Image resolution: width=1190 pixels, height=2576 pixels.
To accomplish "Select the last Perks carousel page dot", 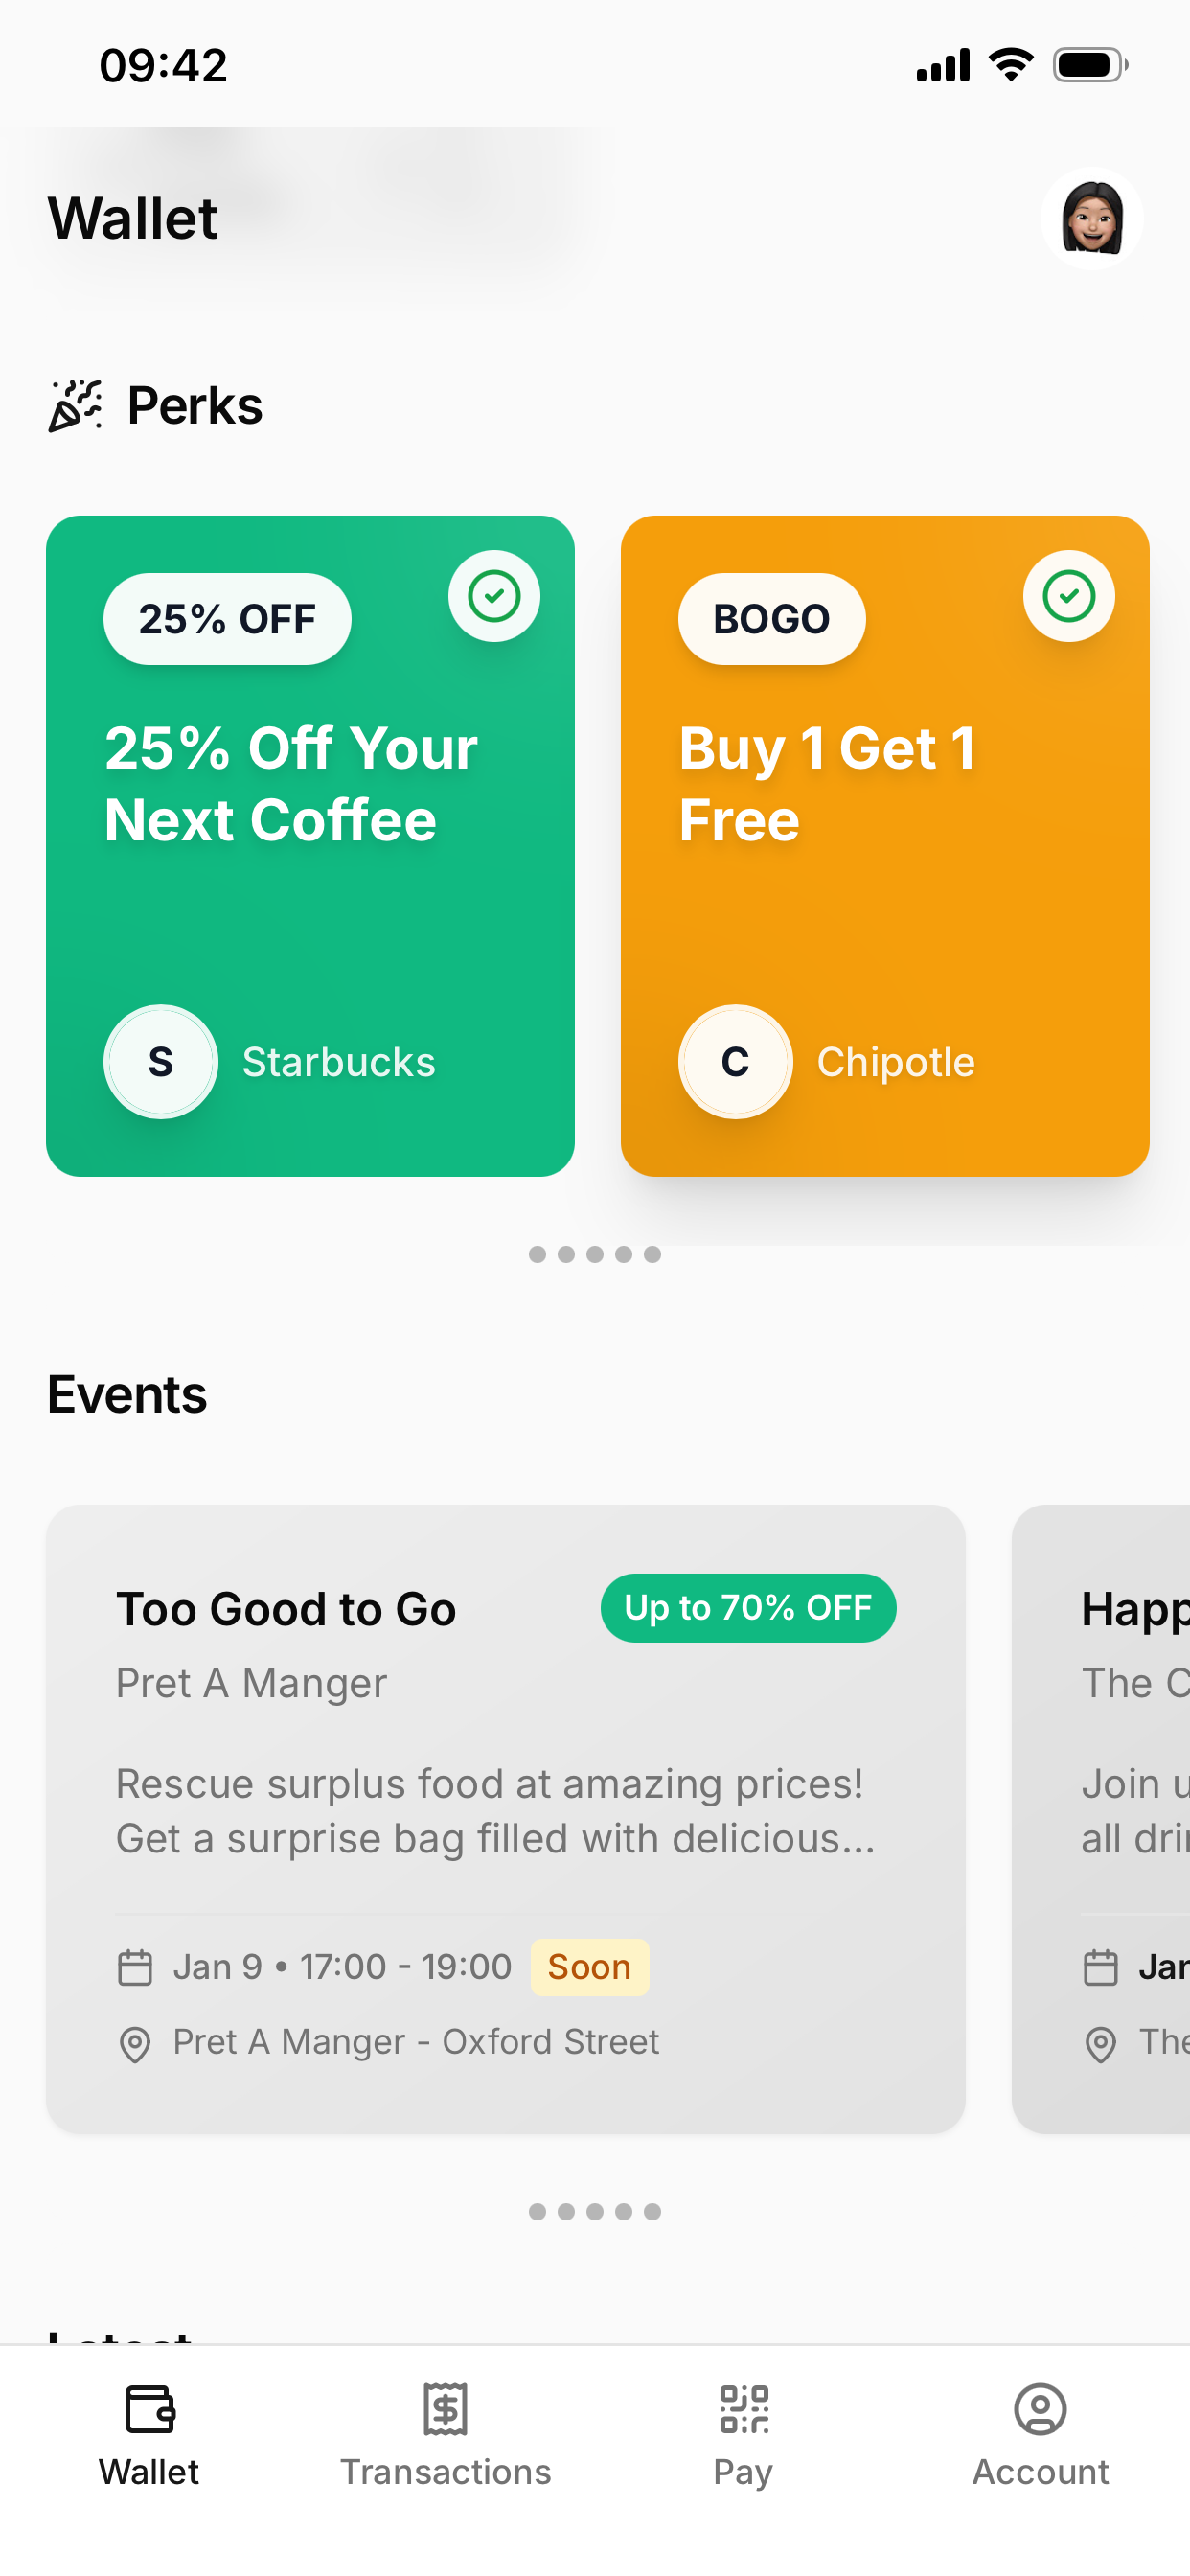I will (652, 1254).
